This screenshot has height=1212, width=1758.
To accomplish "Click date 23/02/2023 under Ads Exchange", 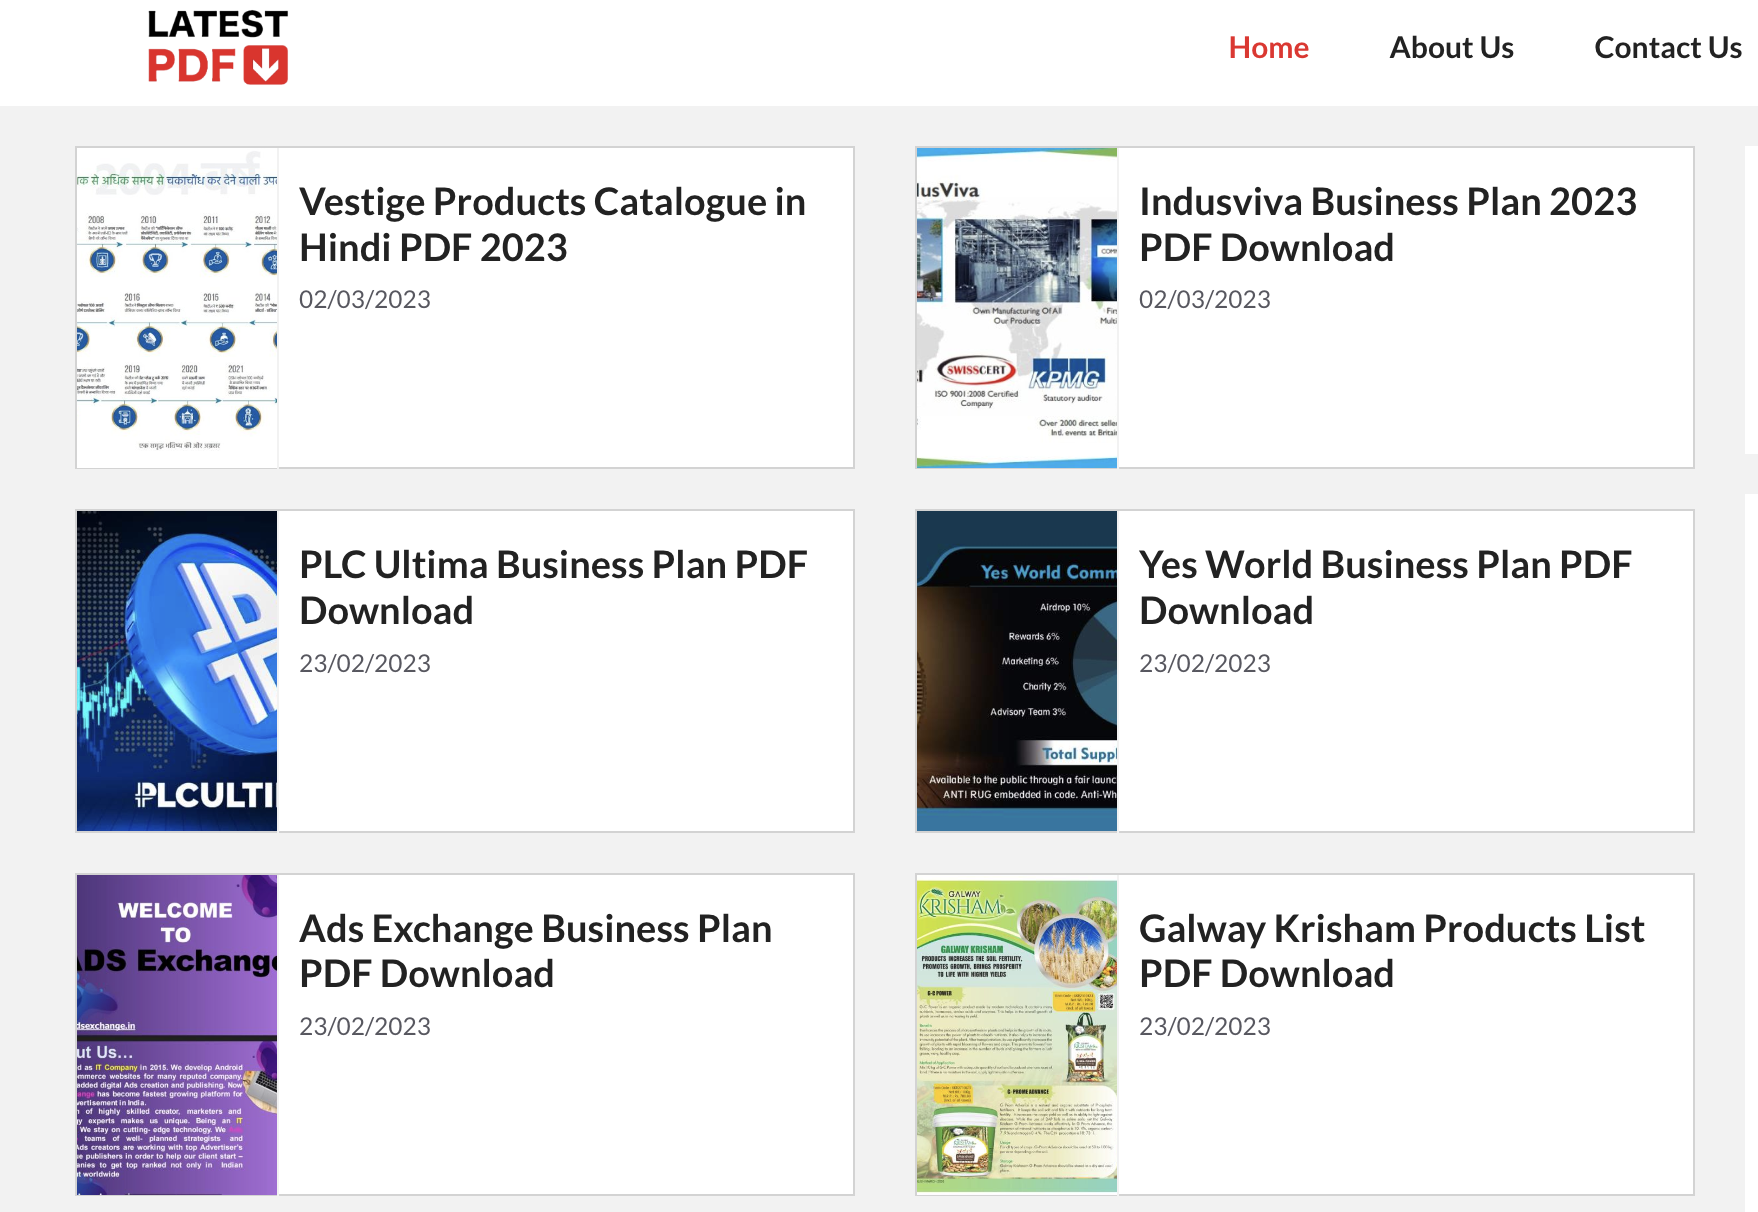I will pyautogui.click(x=365, y=1027).
